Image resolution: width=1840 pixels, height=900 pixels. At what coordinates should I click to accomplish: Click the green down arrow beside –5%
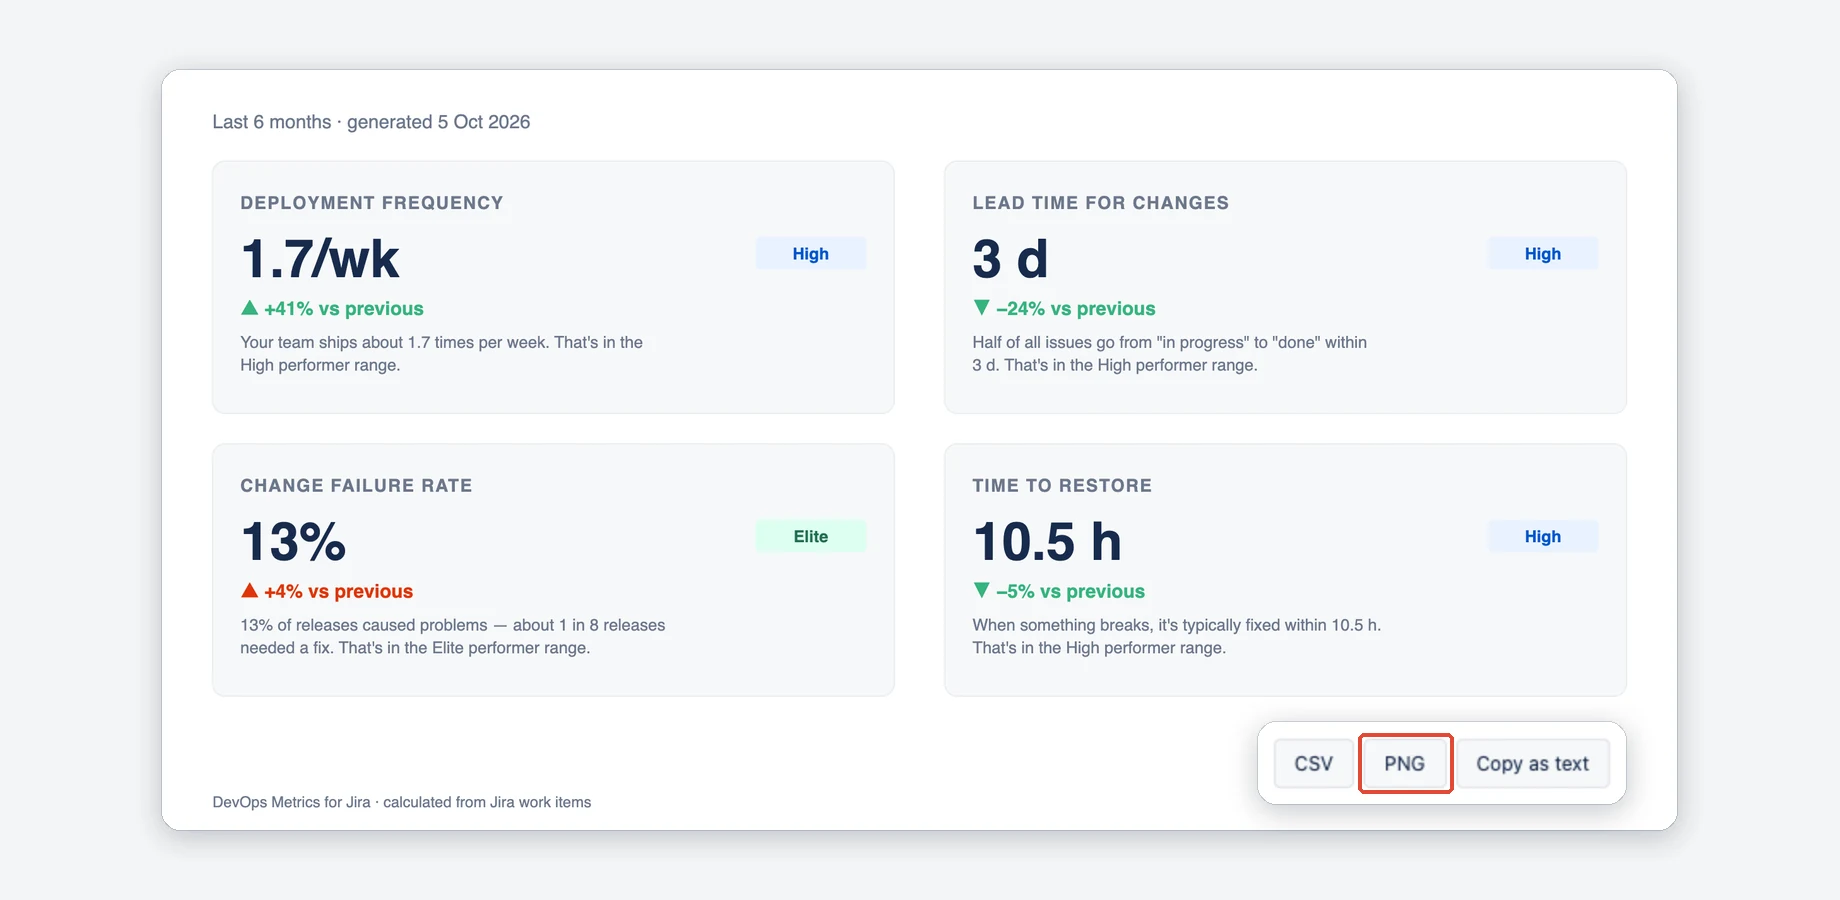click(x=982, y=591)
